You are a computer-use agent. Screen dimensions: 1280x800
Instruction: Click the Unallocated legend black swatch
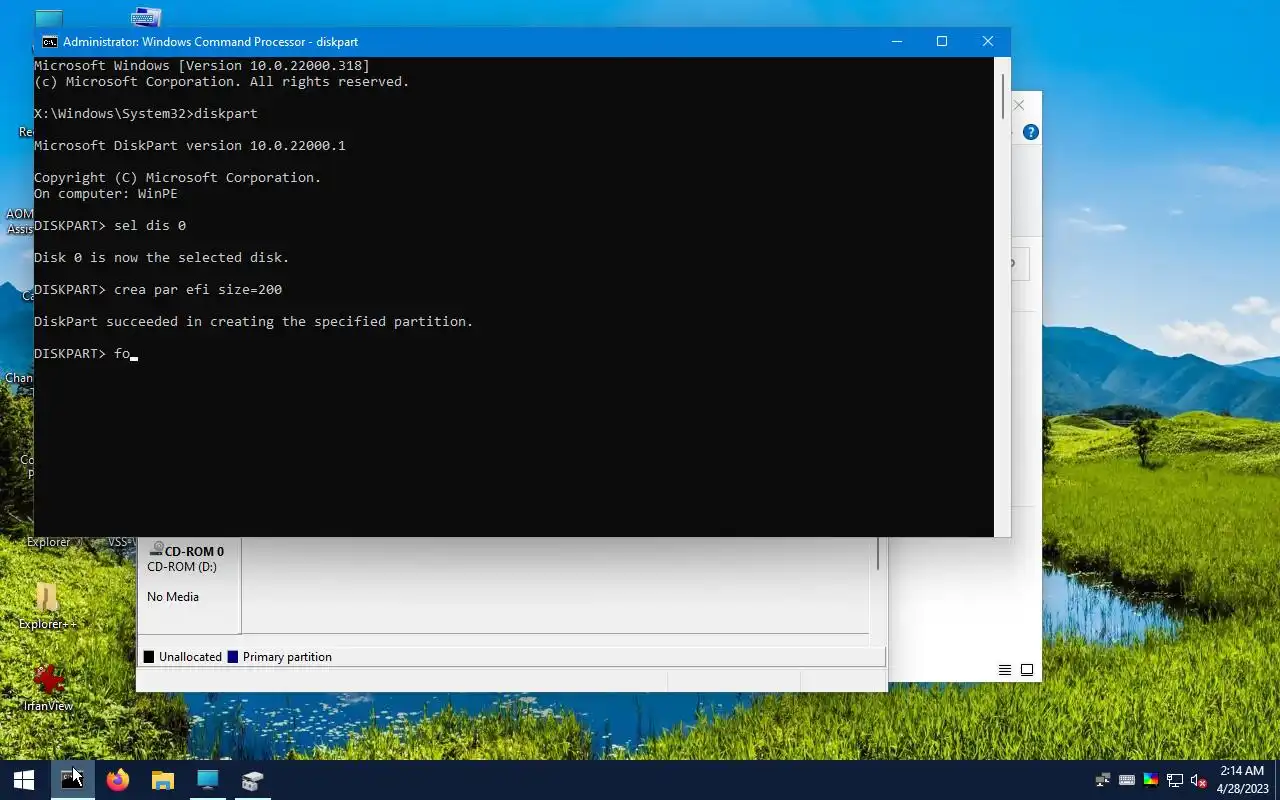pyautogui.click(x=149, y=657)
